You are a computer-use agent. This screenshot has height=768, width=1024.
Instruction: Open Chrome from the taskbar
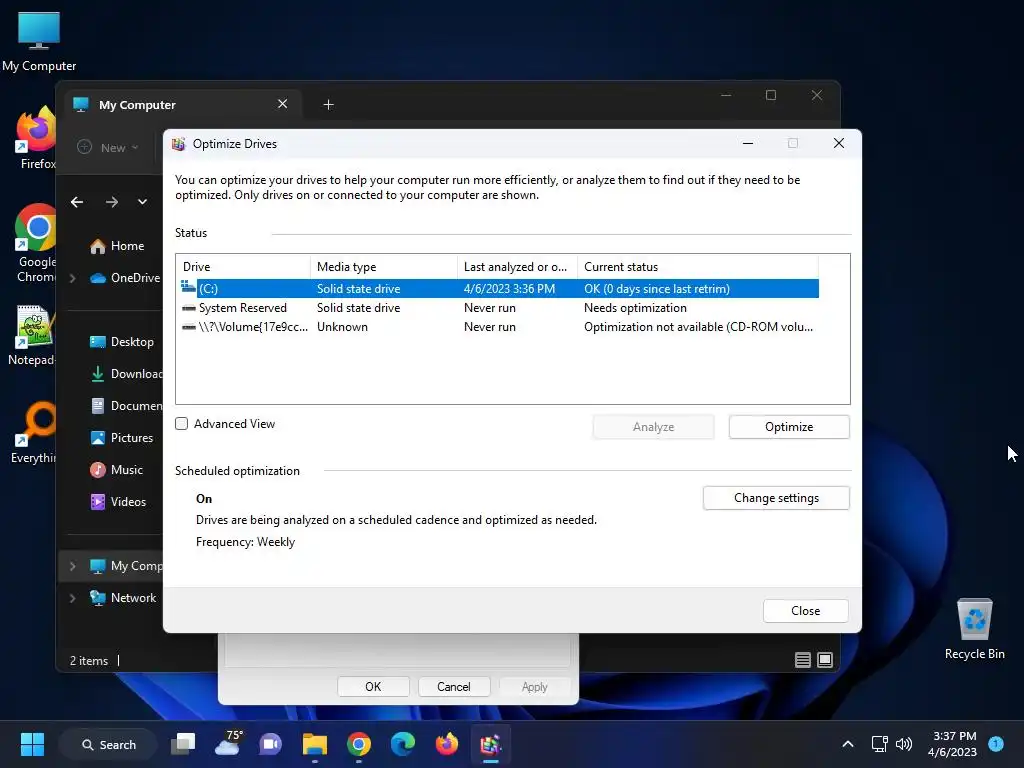[x=359, y=744]
